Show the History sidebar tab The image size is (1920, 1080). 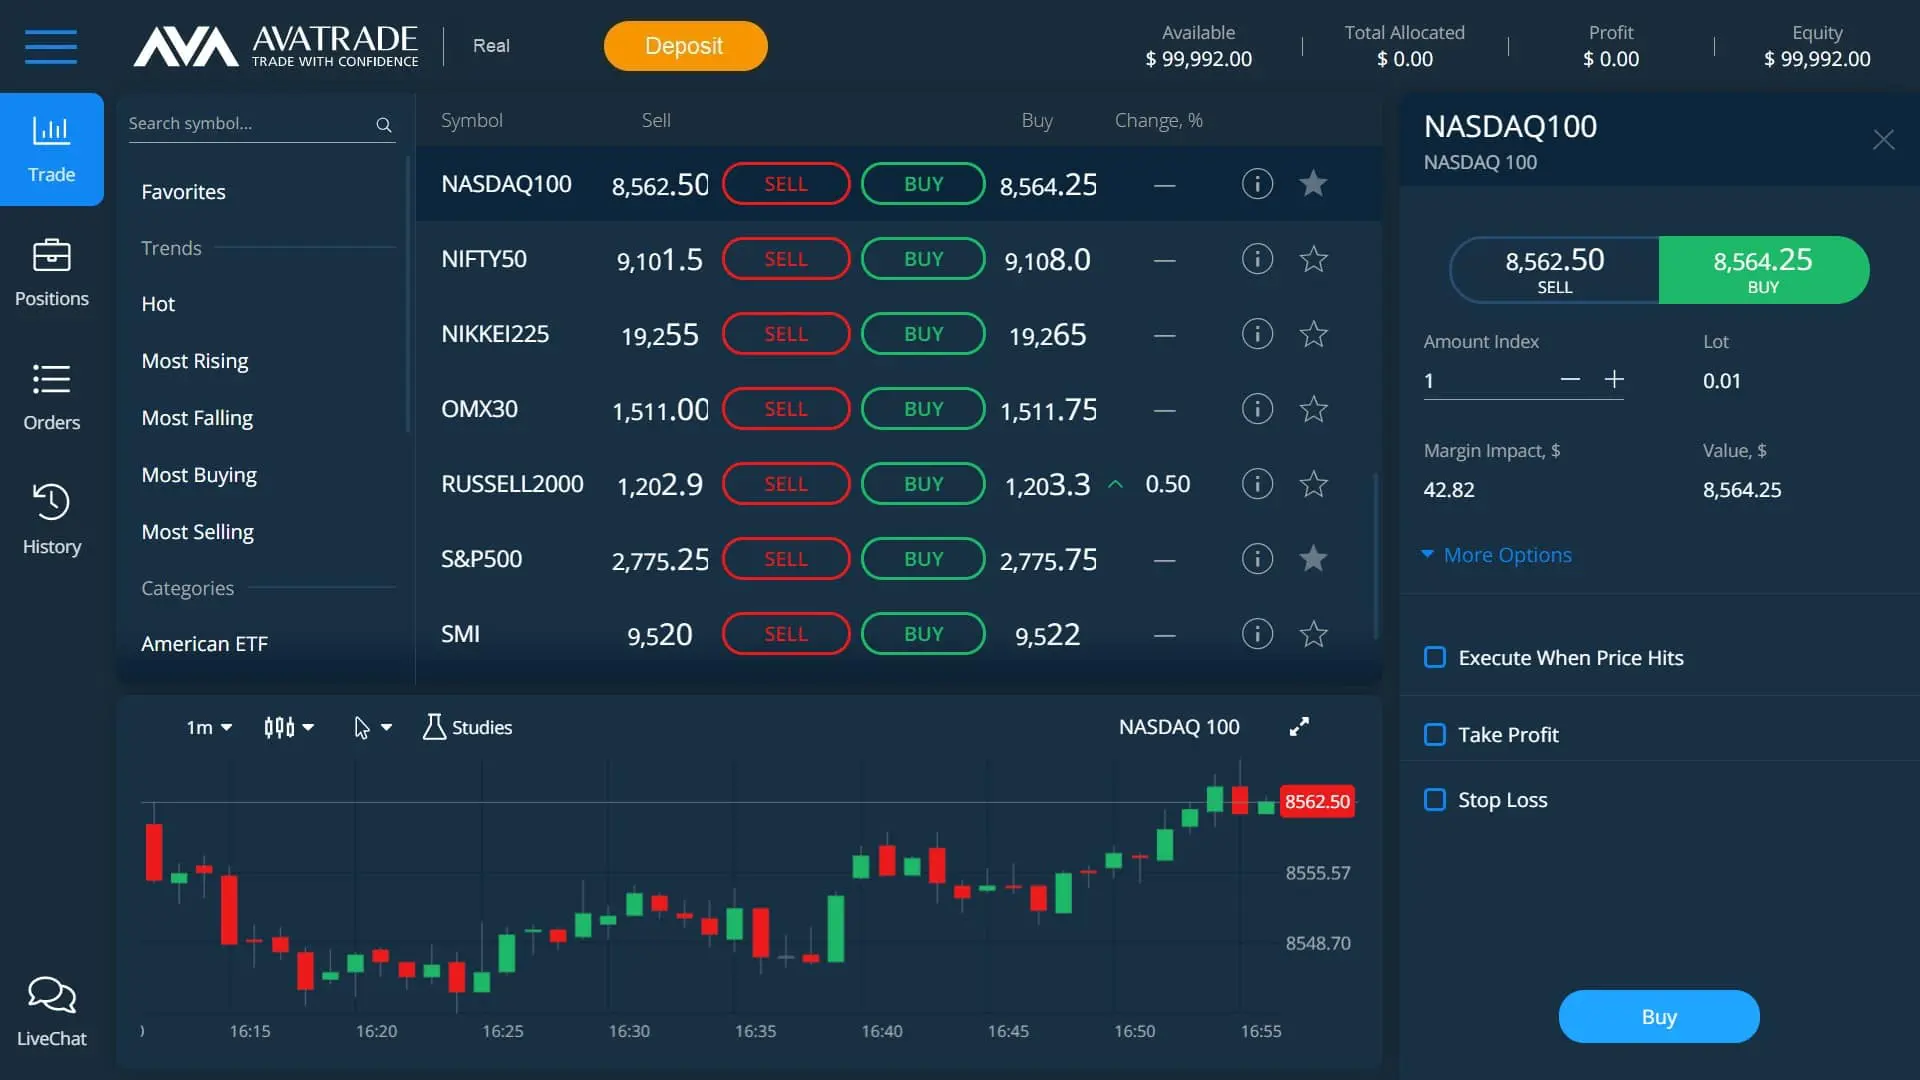52,520
